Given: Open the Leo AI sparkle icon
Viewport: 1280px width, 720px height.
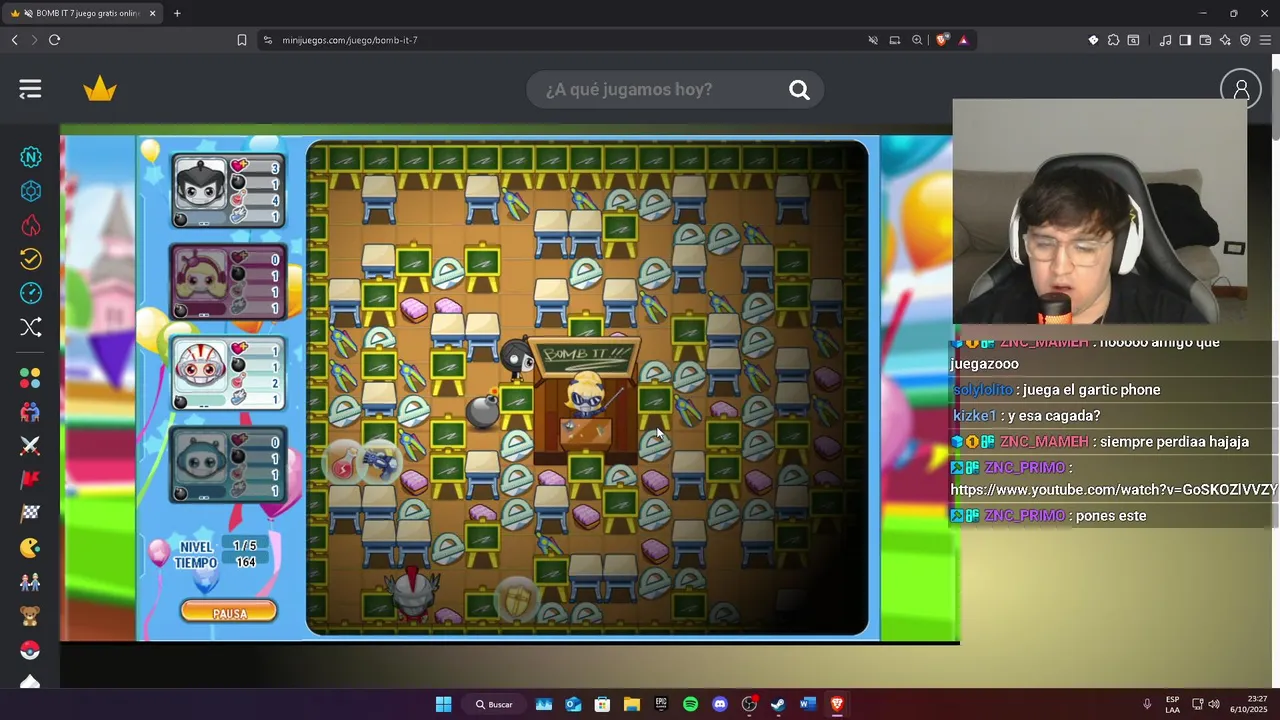Looking at the screenshot, I should point(1225,40).
